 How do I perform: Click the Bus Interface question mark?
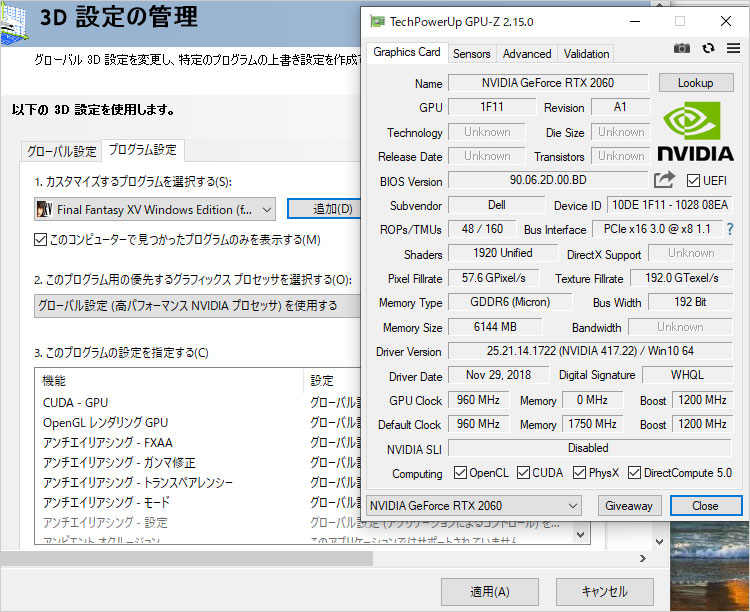730,229
